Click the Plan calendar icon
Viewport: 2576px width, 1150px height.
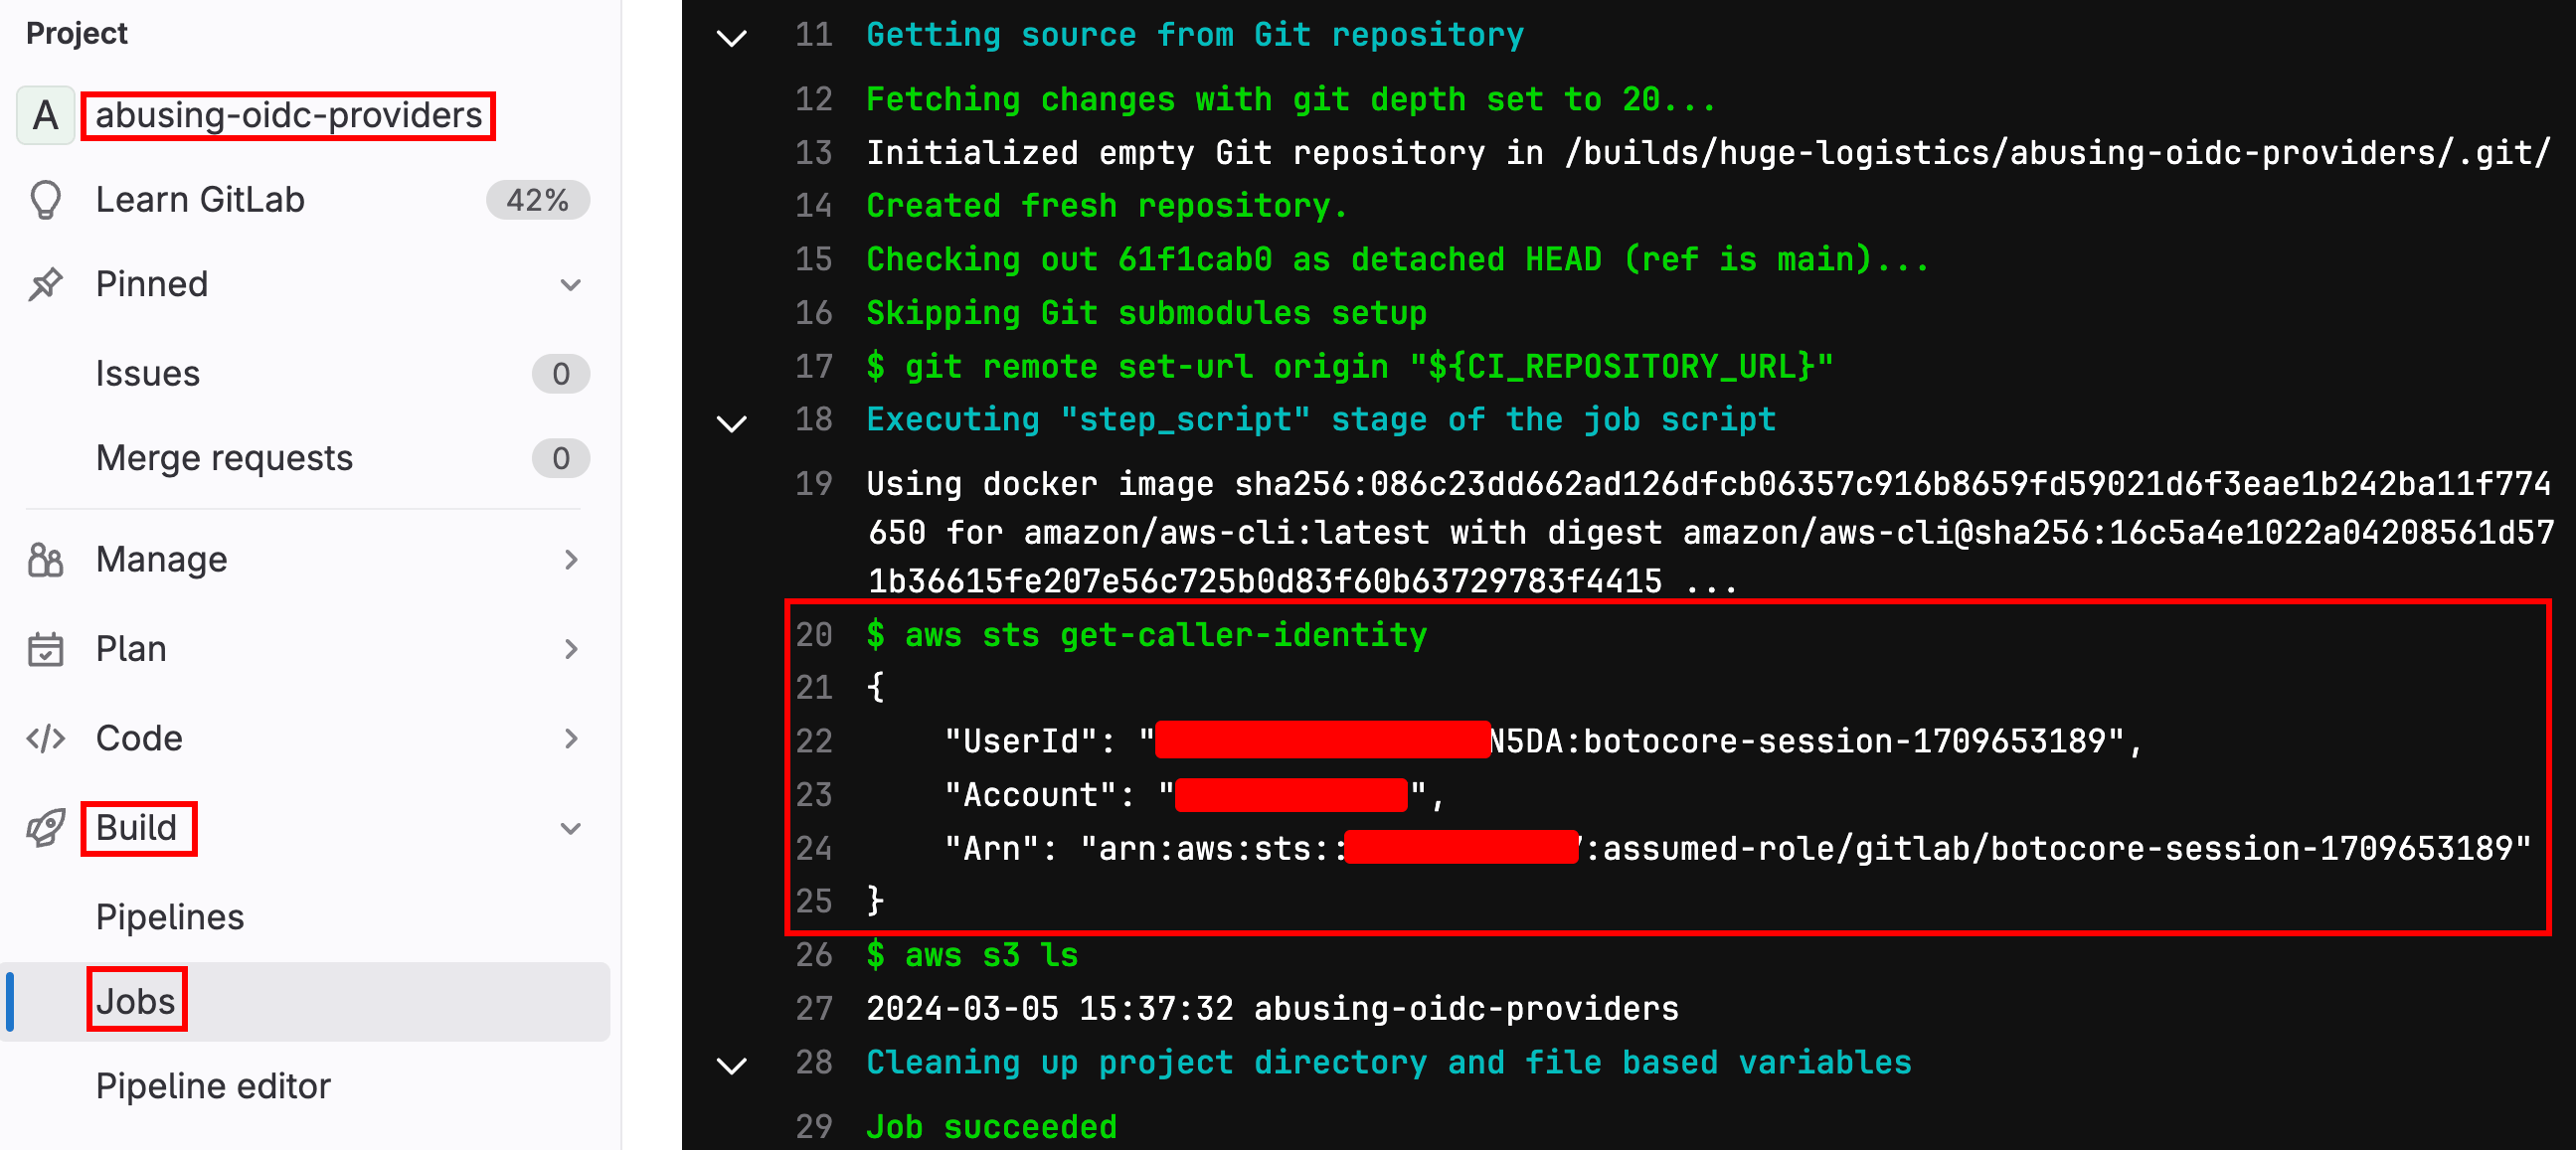(x=46, y=649)
